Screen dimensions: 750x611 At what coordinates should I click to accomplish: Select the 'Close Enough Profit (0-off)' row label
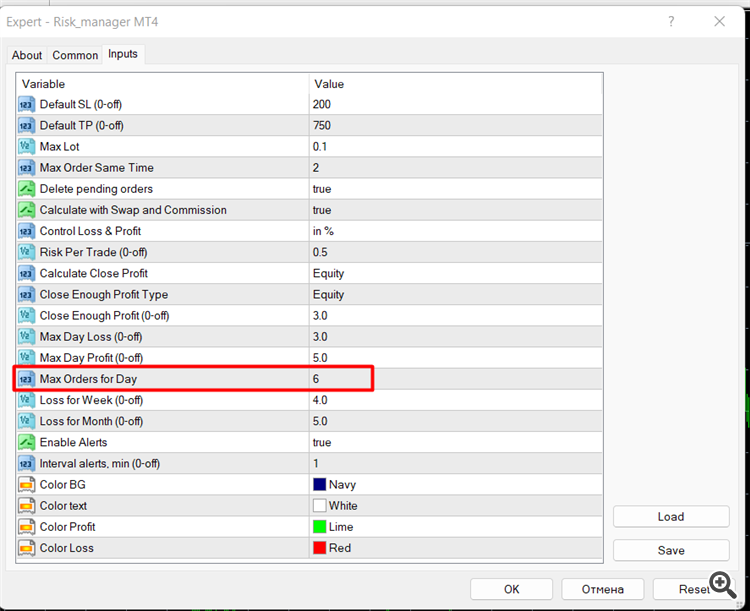[x=104, y=316]
